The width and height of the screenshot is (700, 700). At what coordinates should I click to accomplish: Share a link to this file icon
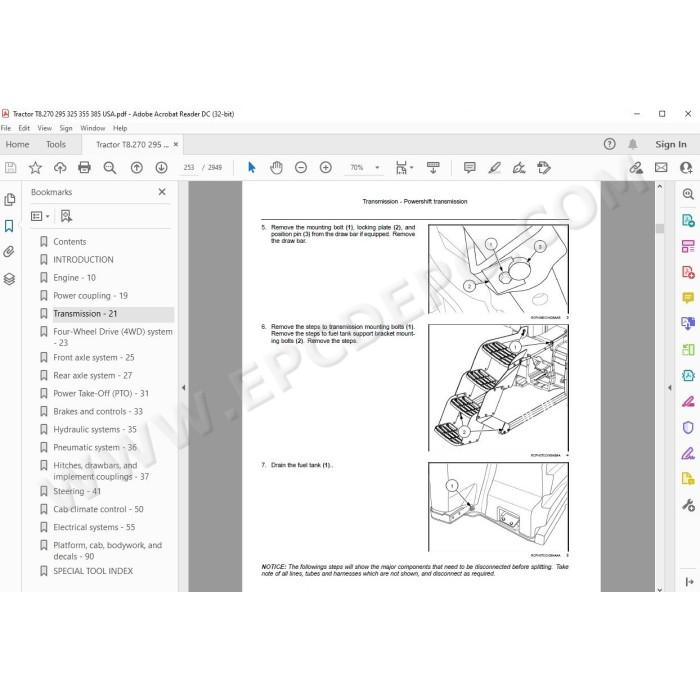636,168
